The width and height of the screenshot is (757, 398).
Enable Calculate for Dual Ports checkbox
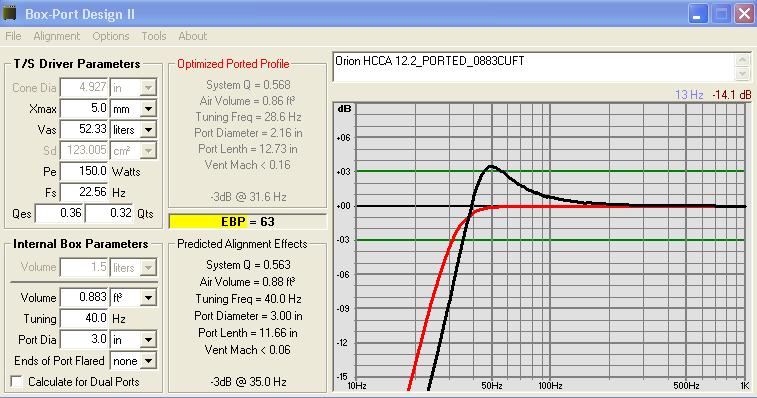point(17,382)
